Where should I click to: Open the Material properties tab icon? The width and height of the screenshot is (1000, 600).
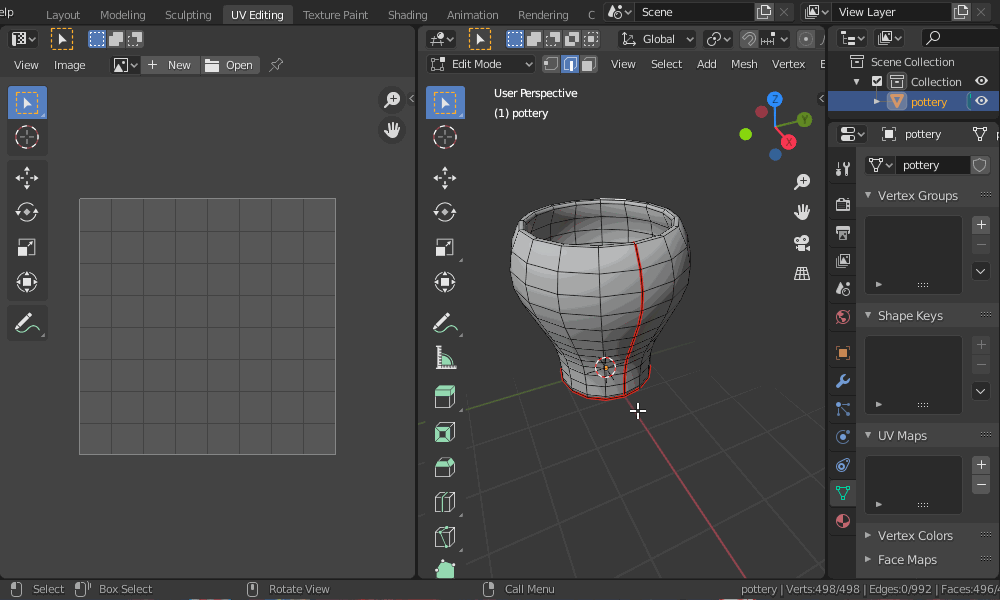[x=842, y=521]
